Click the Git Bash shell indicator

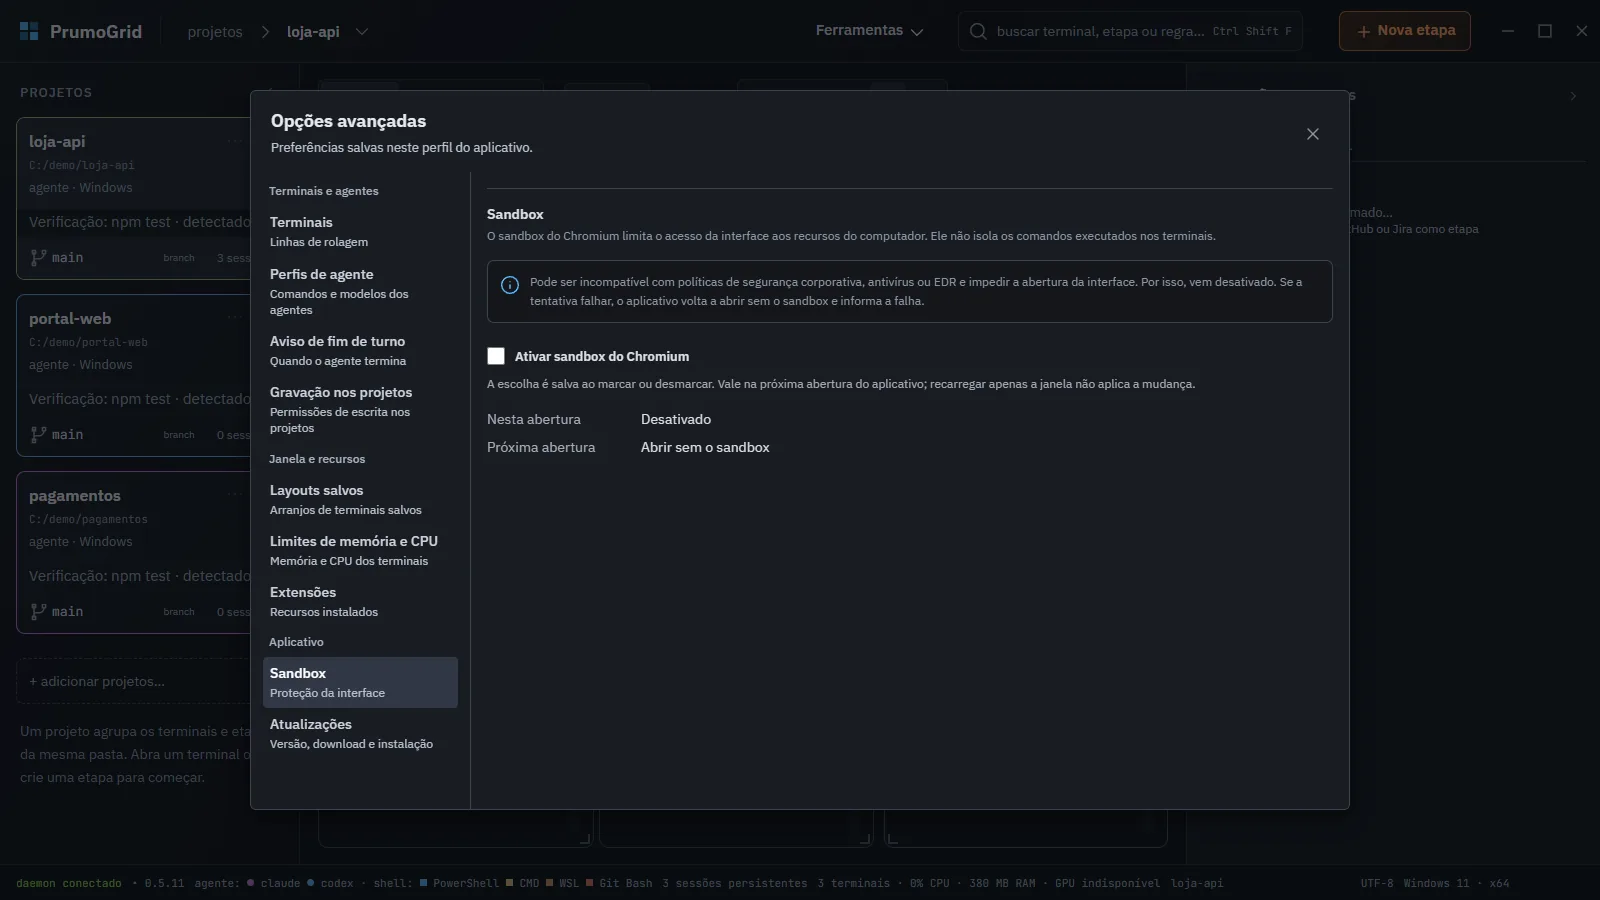619,883
